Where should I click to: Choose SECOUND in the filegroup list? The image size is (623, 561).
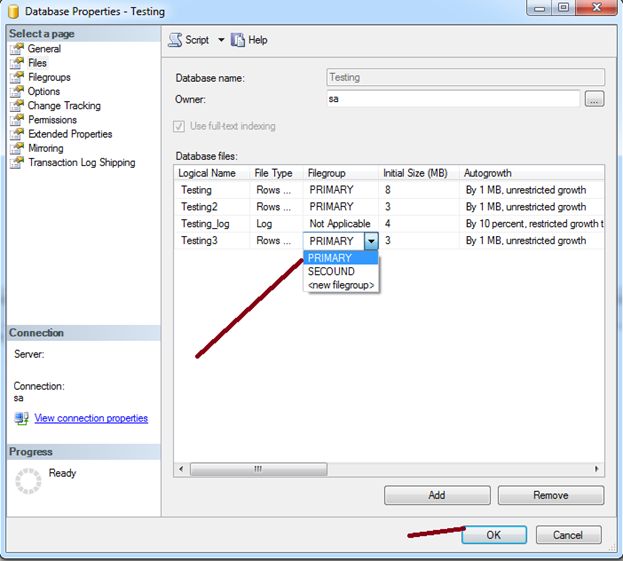pos(341,271)
